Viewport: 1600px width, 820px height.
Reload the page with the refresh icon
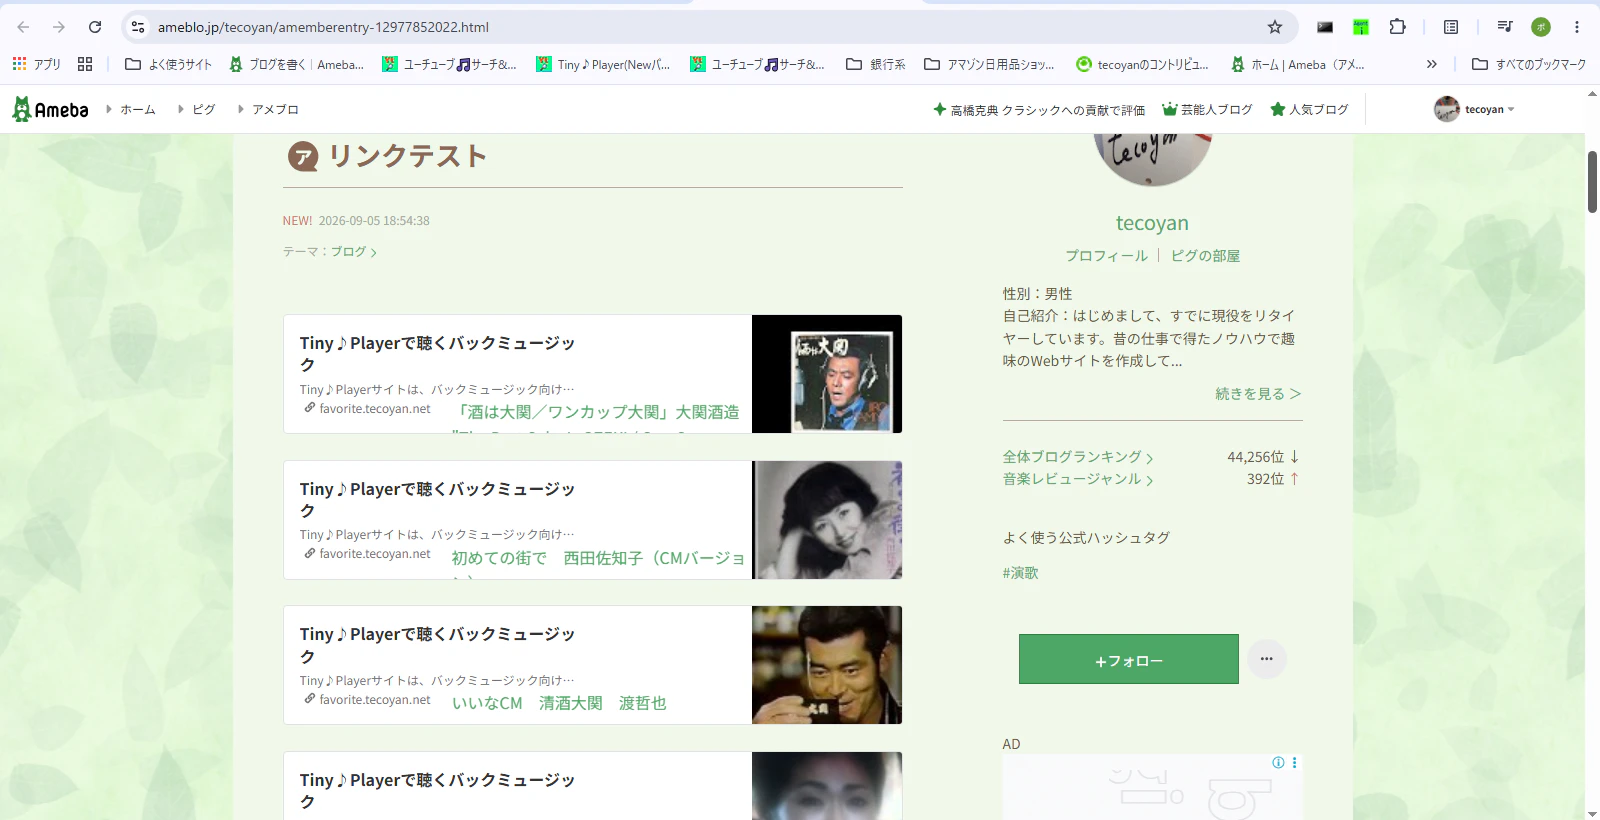coord(95,27)
